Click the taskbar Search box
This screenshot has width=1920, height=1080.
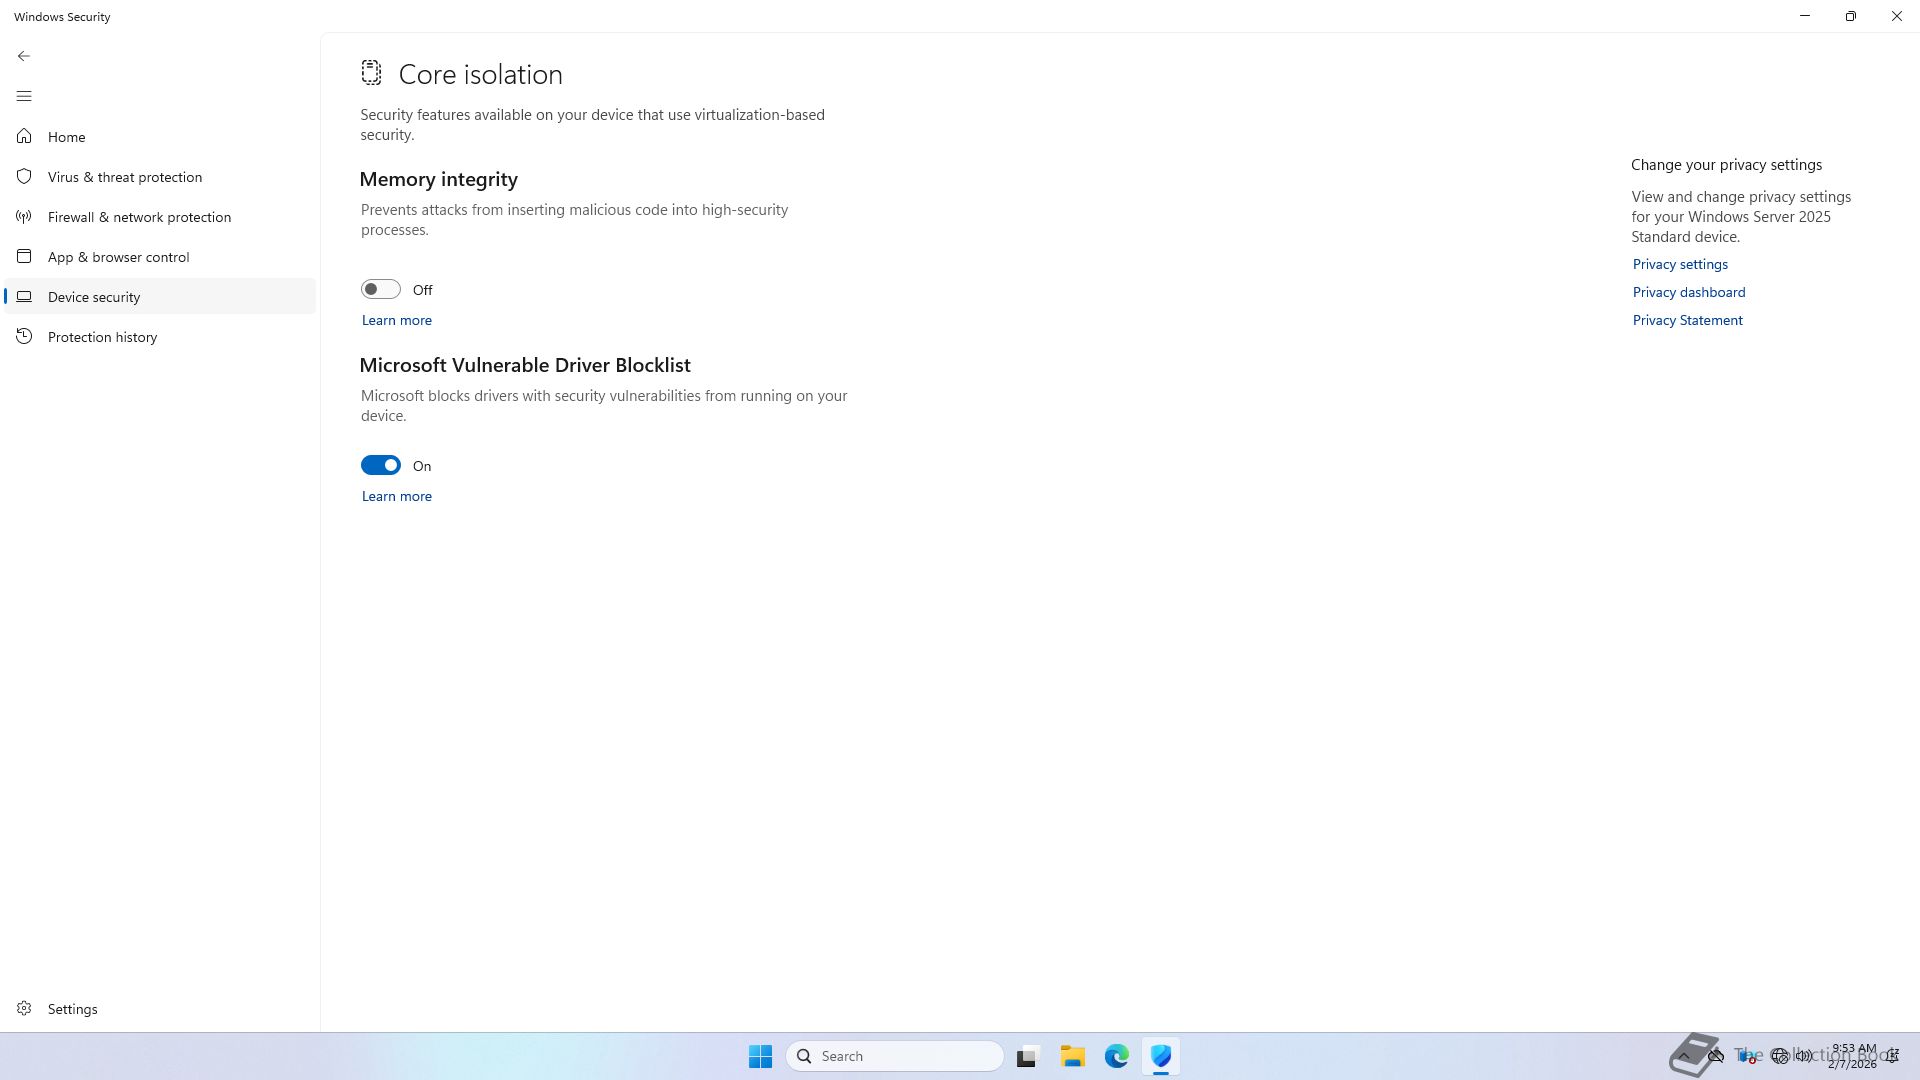[895, 1056]
